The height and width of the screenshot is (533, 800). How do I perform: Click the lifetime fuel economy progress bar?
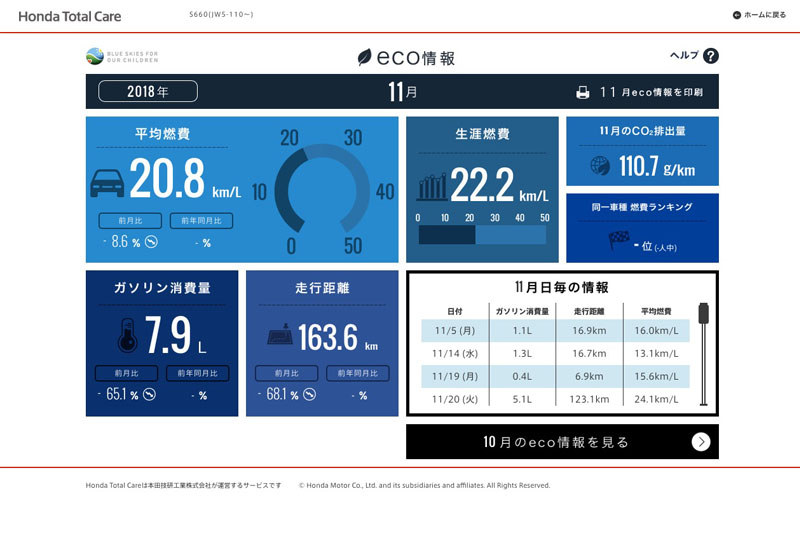coord(482,235)
